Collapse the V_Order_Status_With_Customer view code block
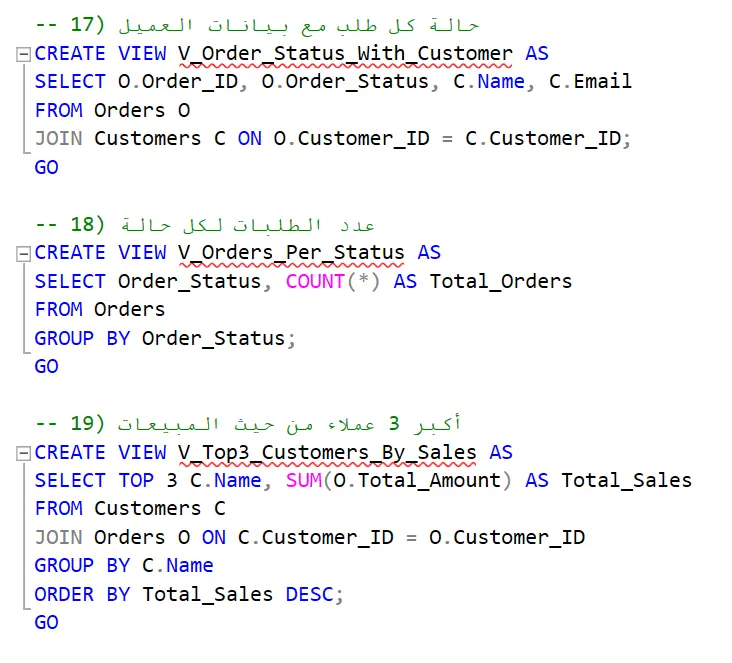 tap(23, 54)
